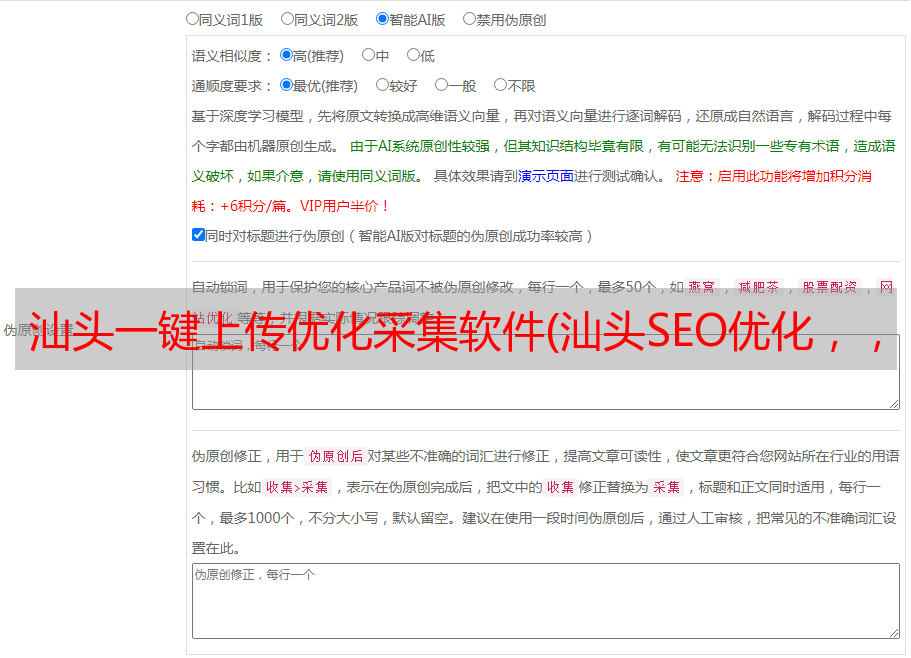Click the 股票配资 example keyword
The height and width of the screenshot is (658, 911).
[829, 287]
